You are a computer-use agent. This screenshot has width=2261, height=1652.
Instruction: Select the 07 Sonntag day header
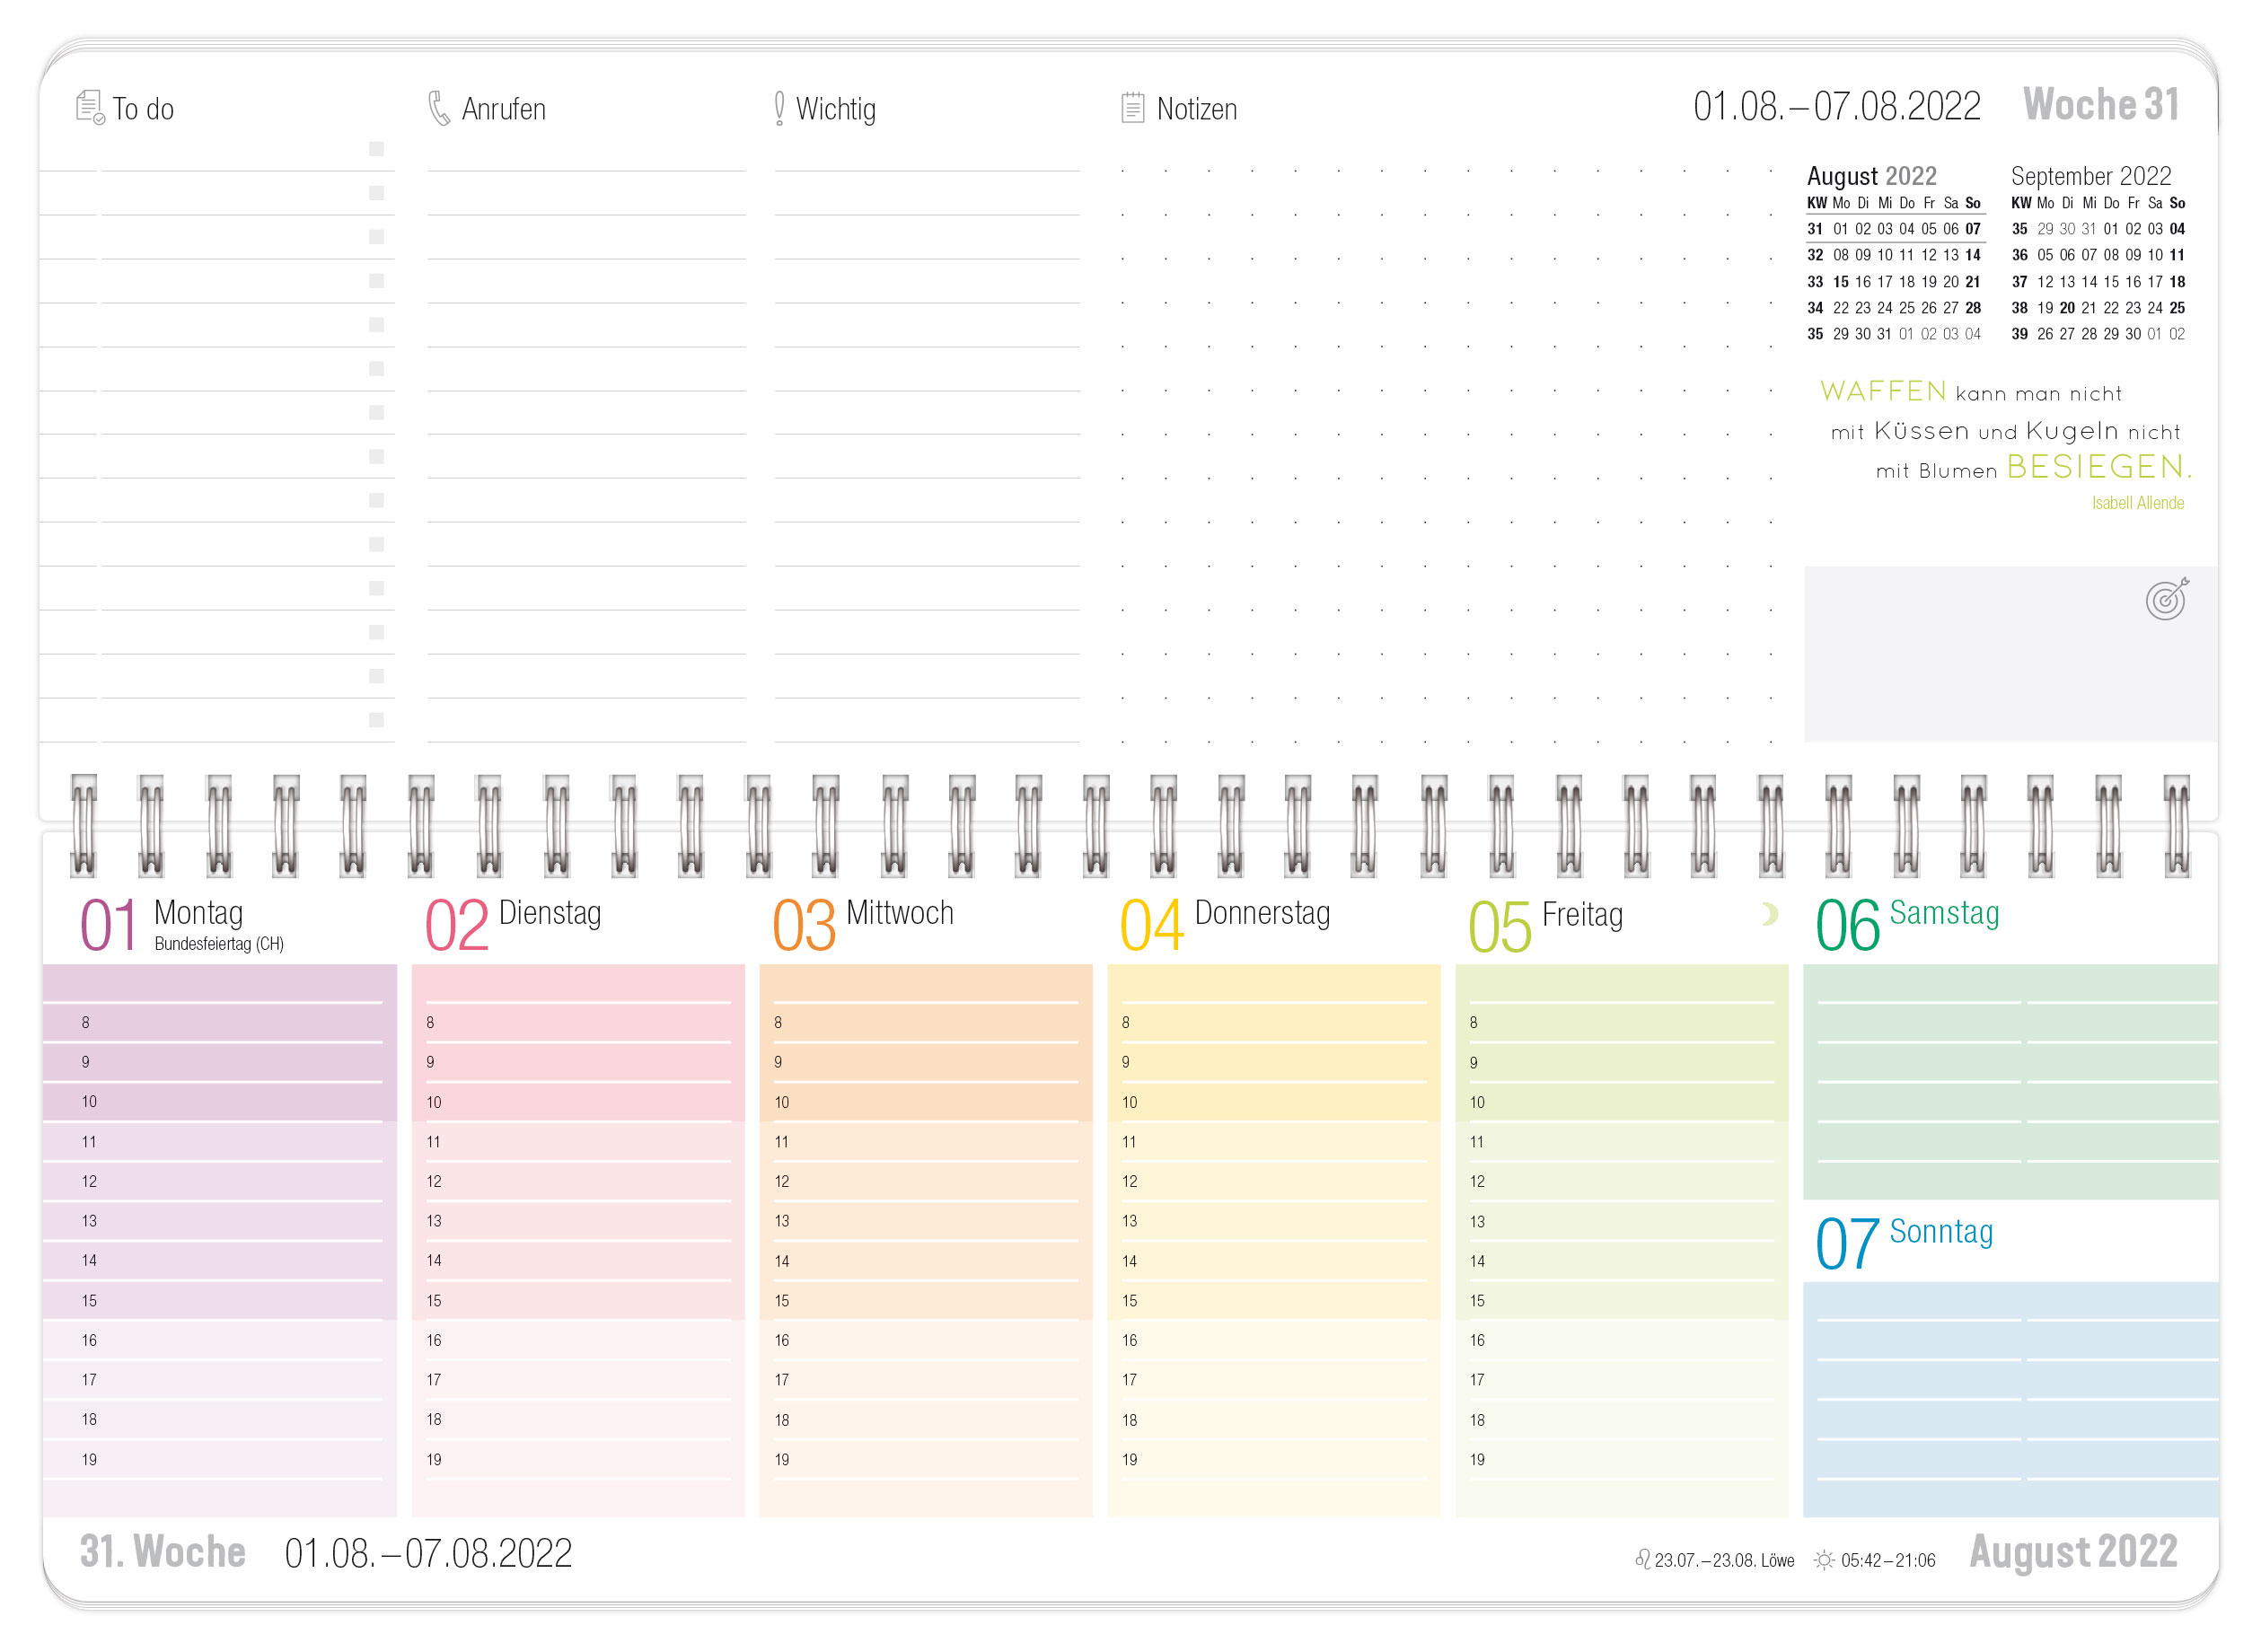(x=1903, y=1241)
